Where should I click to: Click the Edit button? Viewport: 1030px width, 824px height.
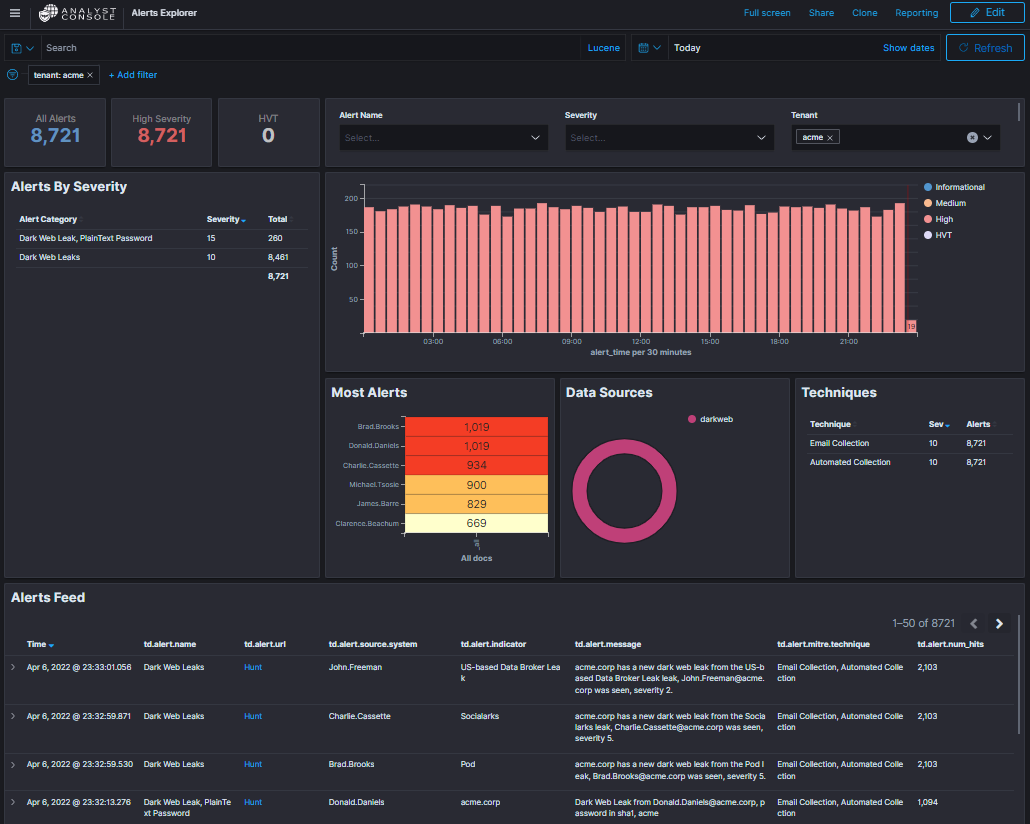(986, 12)
